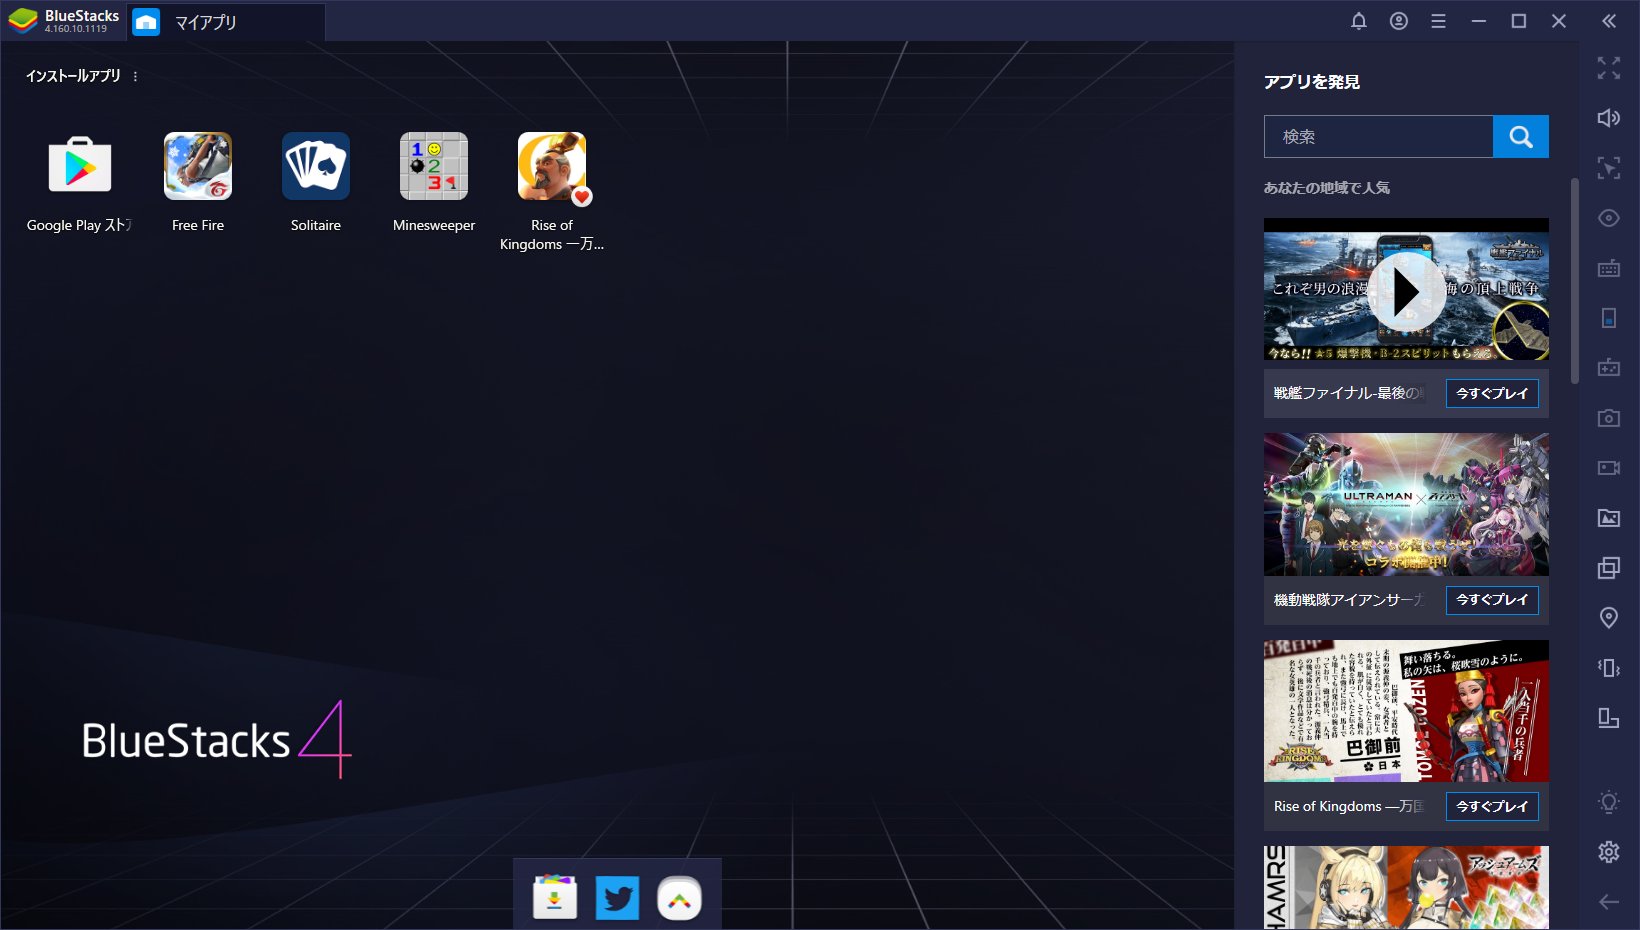This screenshot has height=930, width=1640.
Task: Collapse the right sidebar with double chevron
Action: click(x=1609, y=21)
